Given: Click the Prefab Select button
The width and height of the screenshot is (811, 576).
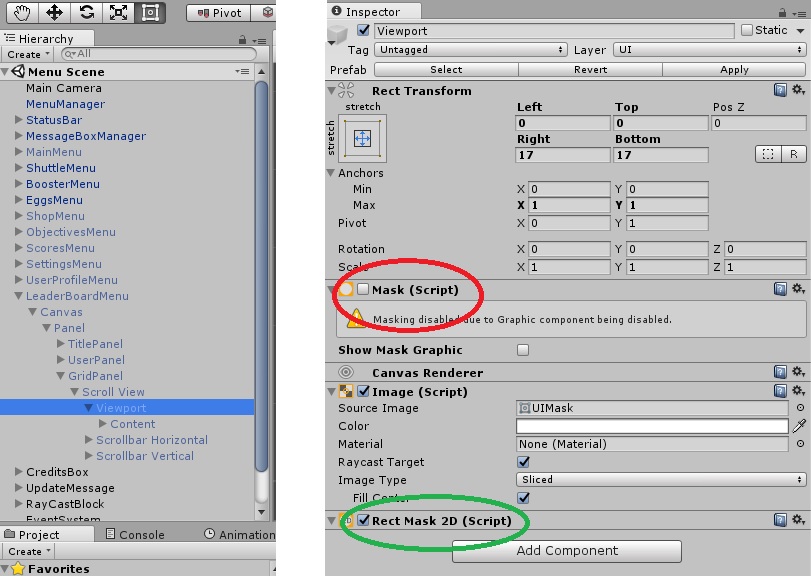Looking at the screenshot, I should (x=446, y=69).
